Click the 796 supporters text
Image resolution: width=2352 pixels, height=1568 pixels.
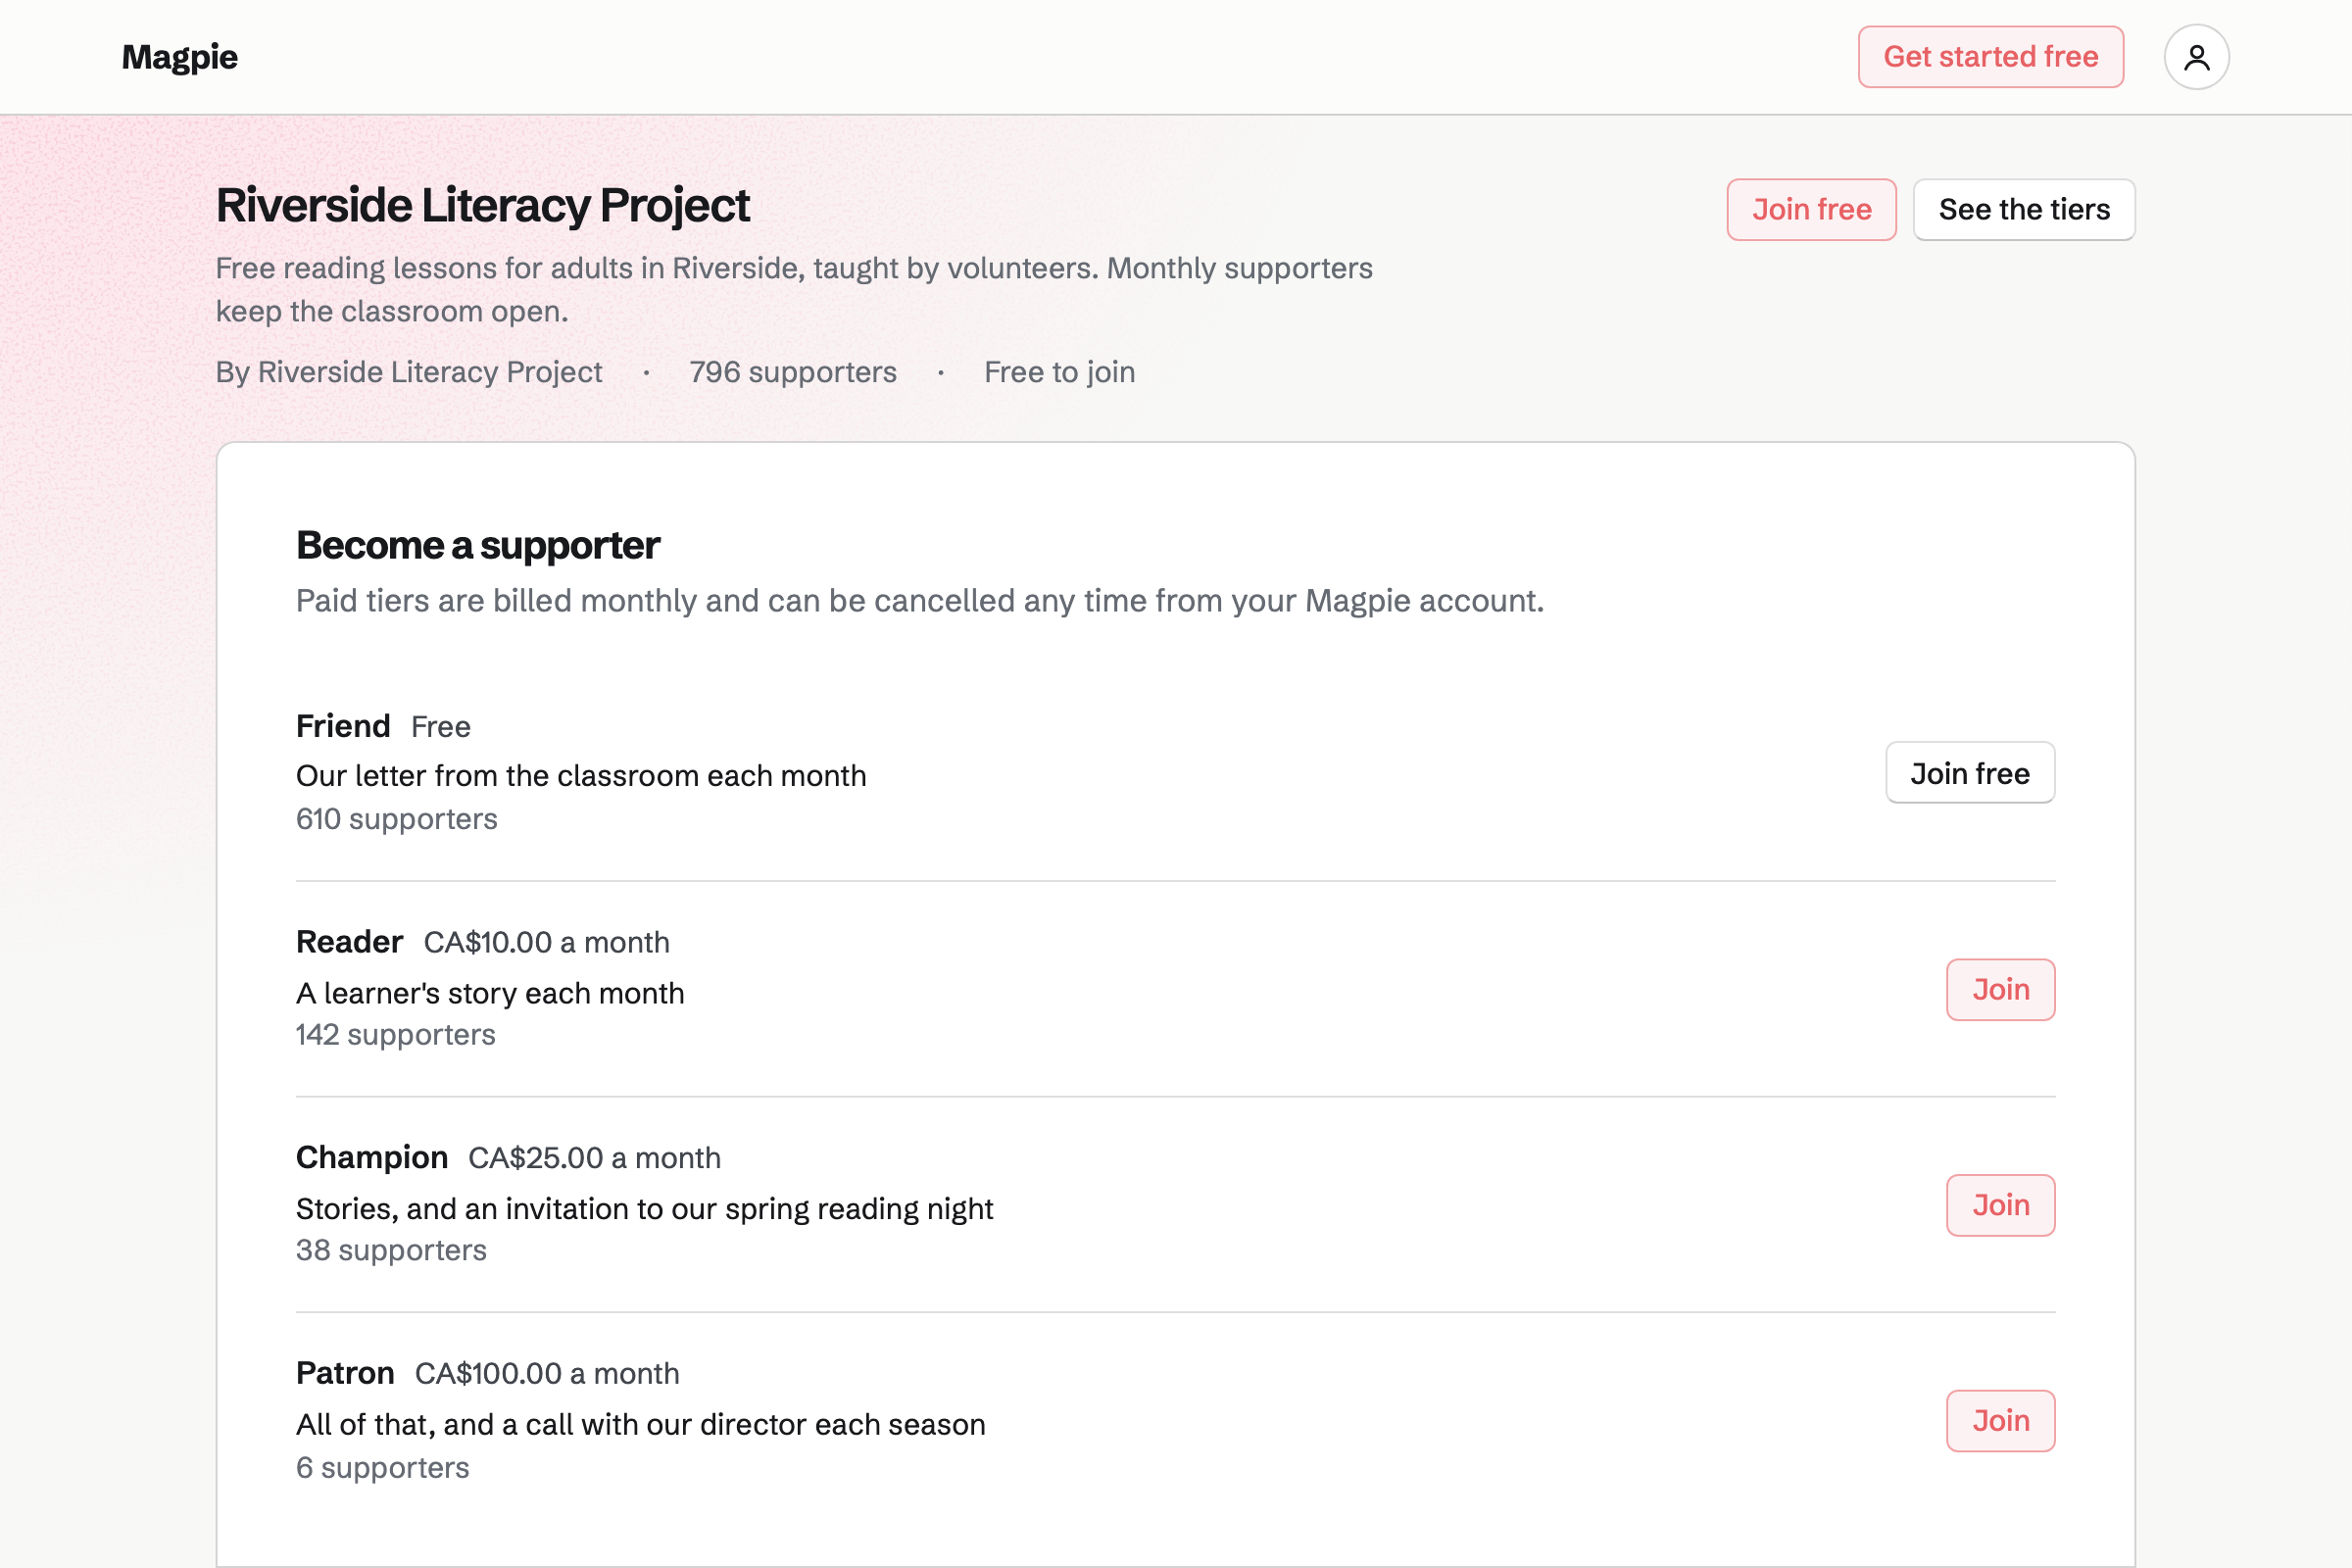coord(792,372)
